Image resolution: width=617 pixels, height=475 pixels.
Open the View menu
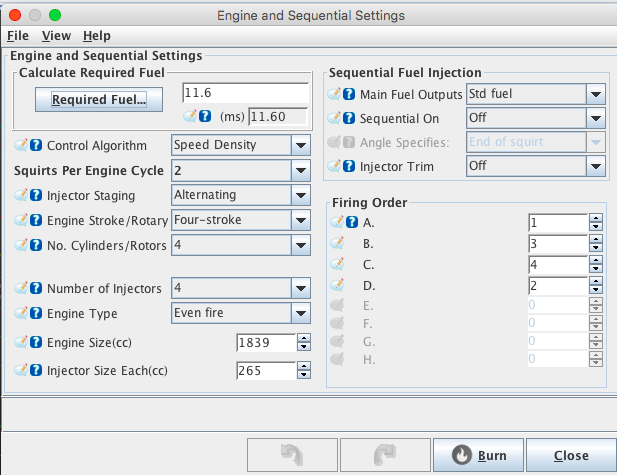pyautogui.click(x=56, y=35)
